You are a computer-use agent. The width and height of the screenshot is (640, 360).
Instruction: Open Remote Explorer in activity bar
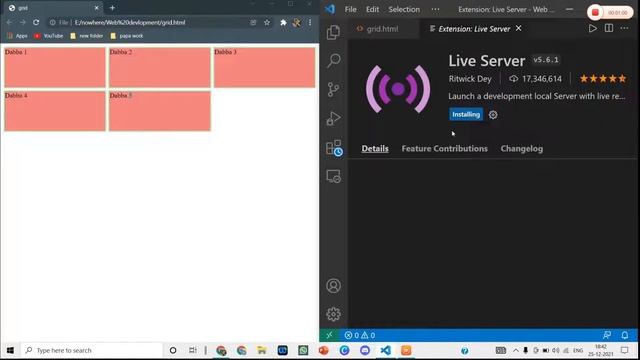point(333,176)
